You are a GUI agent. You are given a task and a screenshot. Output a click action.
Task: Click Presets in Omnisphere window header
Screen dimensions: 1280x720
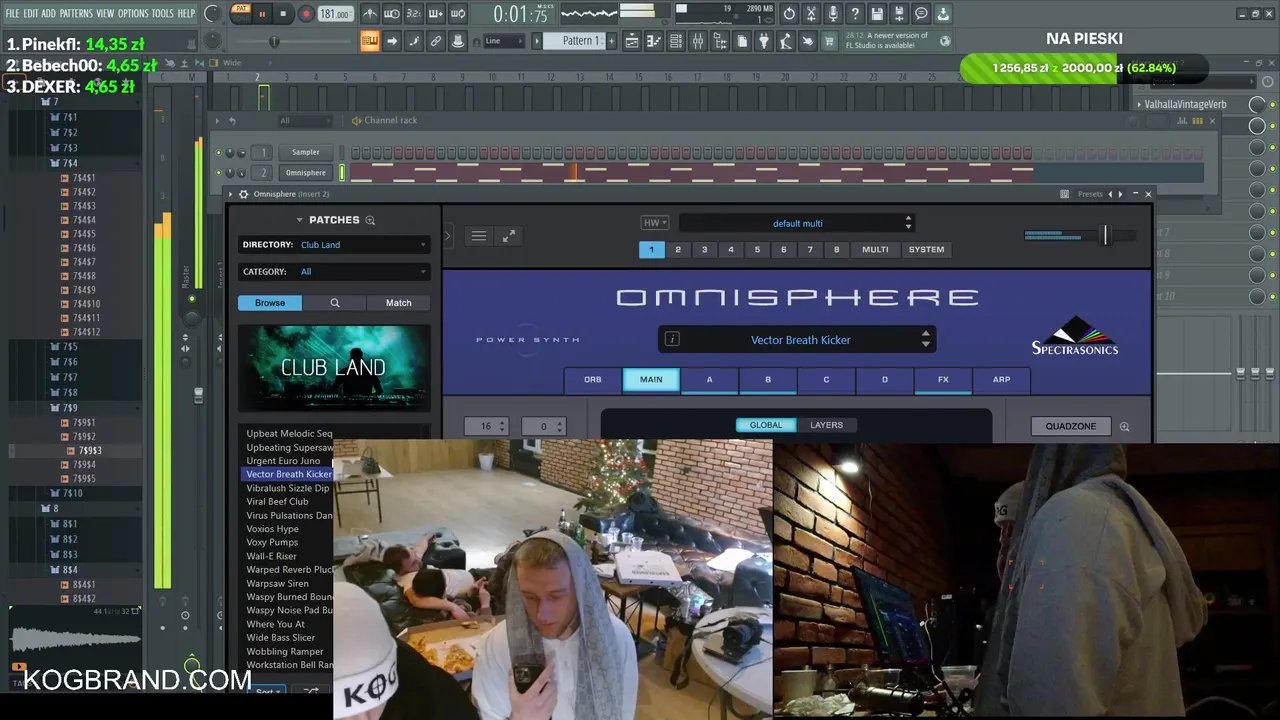(1090, 194)
